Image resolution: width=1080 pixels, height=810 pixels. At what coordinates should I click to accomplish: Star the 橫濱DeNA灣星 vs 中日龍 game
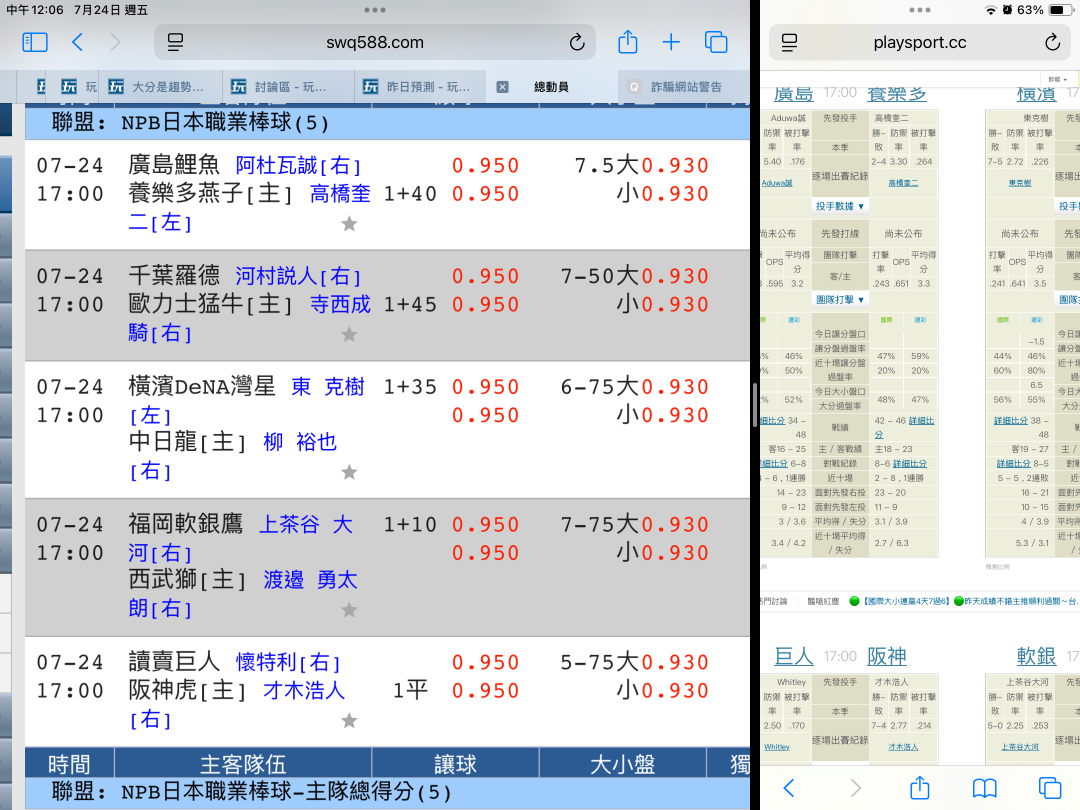(x=349, y=472)
